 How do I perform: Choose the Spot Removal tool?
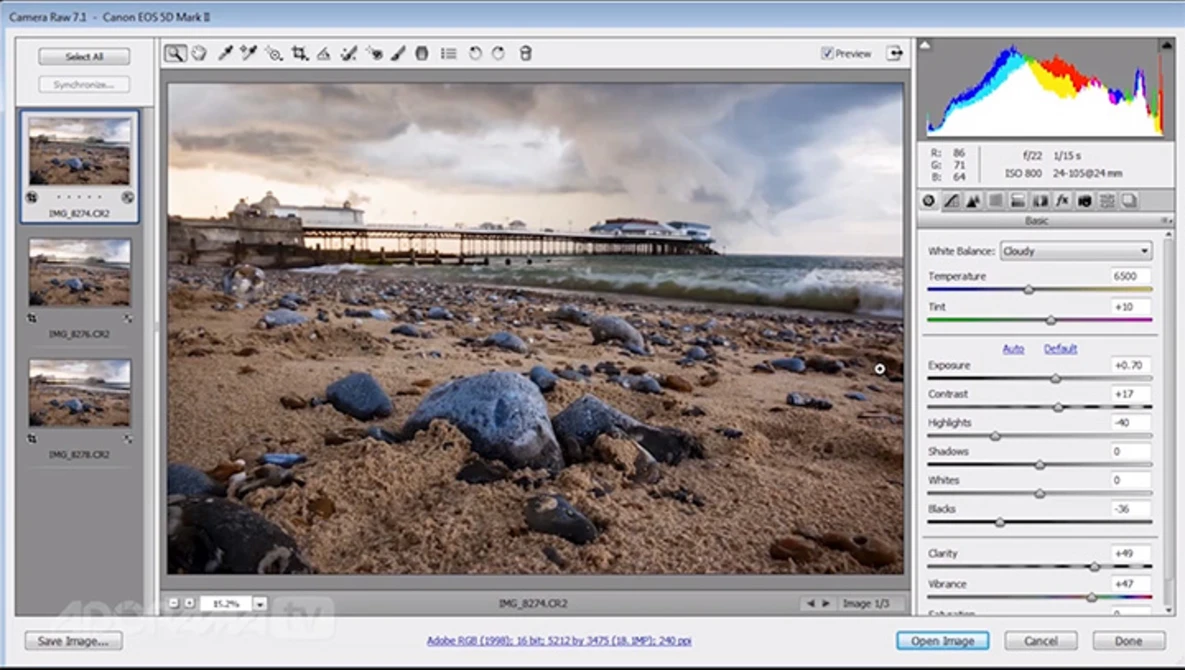(x=348, y=54)
